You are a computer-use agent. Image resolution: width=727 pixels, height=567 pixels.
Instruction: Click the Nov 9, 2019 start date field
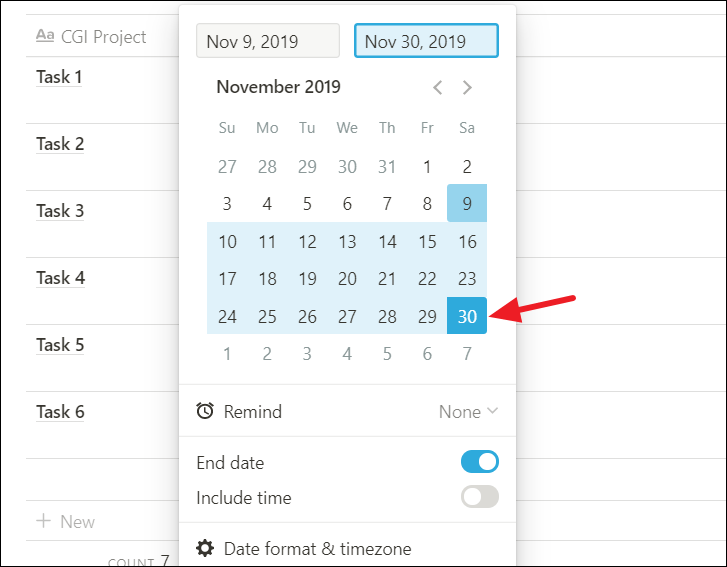pos(268,41)
